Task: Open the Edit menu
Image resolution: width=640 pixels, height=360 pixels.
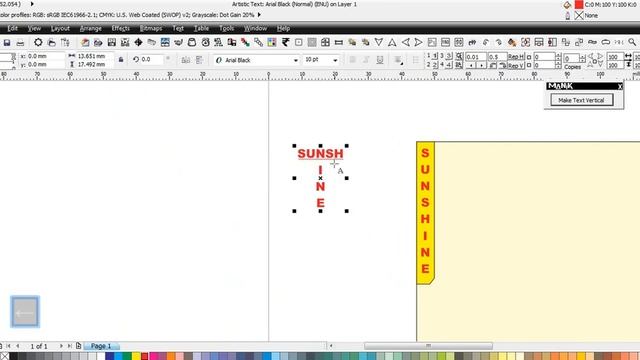Action: tap(12, 28)
